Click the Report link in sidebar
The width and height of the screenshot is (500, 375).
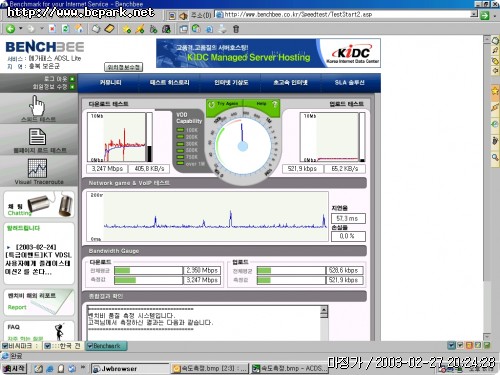[x=17, y=307]
